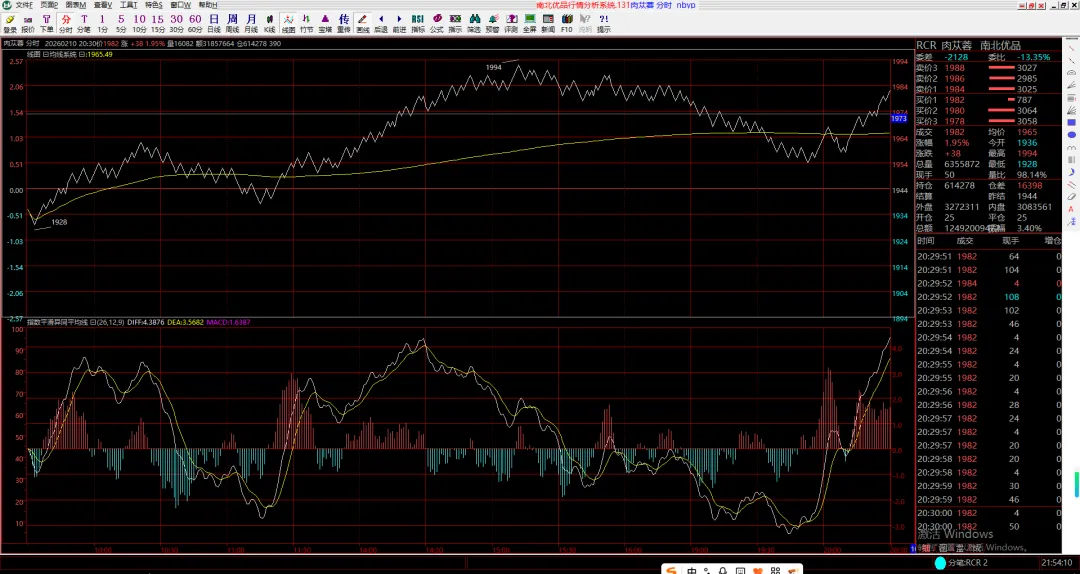1080x574 pixels.
Task: Open the 帮助H menu
Action: tap(208, 5)
